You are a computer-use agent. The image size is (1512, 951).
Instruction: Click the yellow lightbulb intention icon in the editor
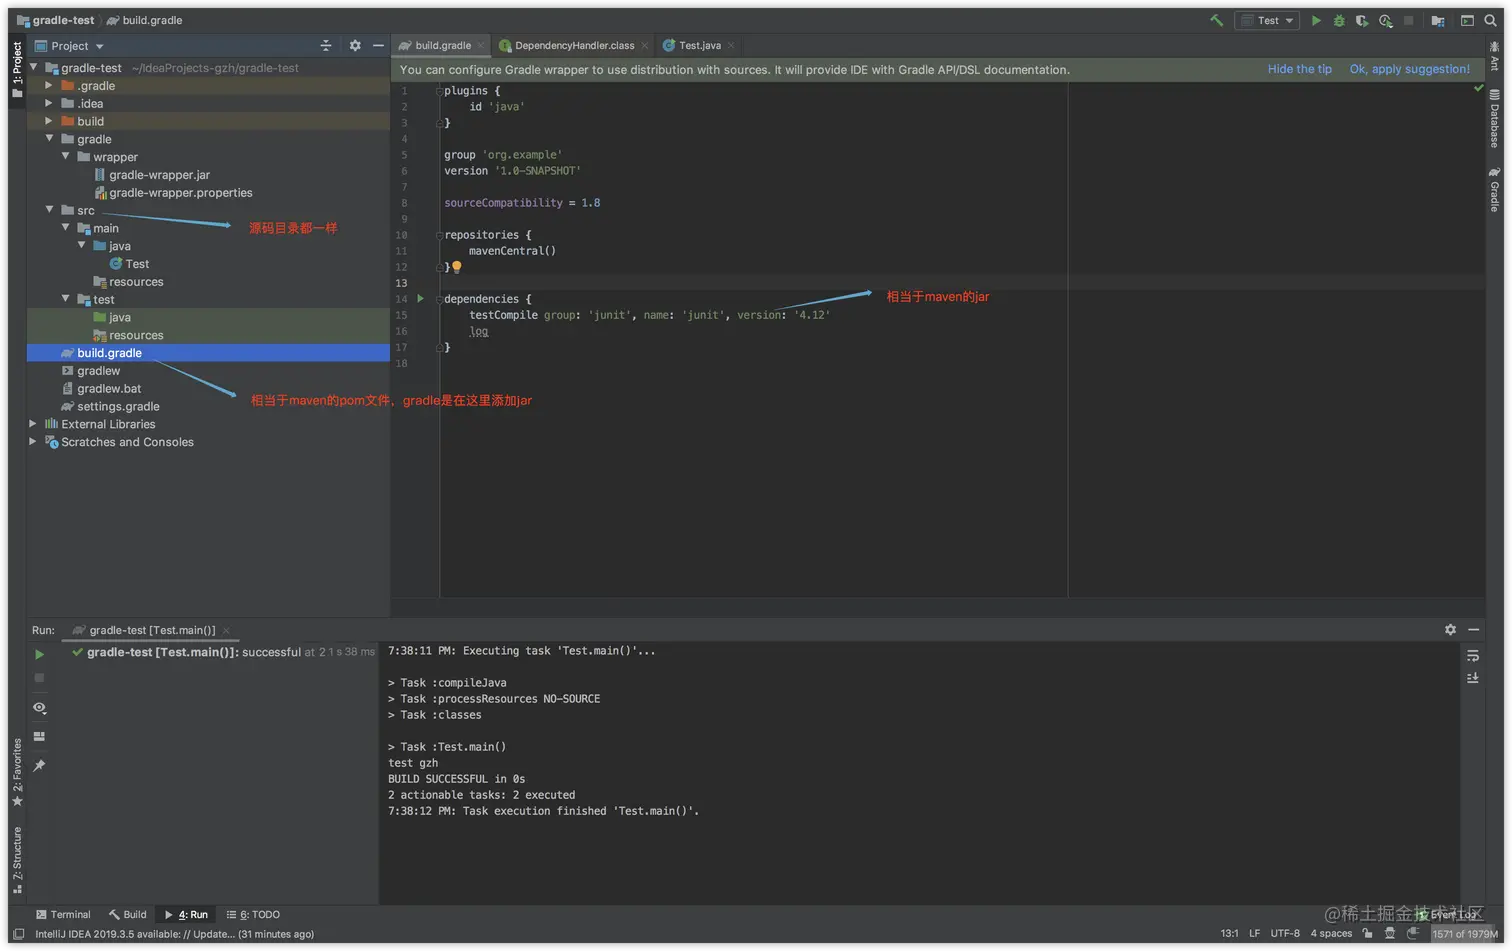[457, 267]
